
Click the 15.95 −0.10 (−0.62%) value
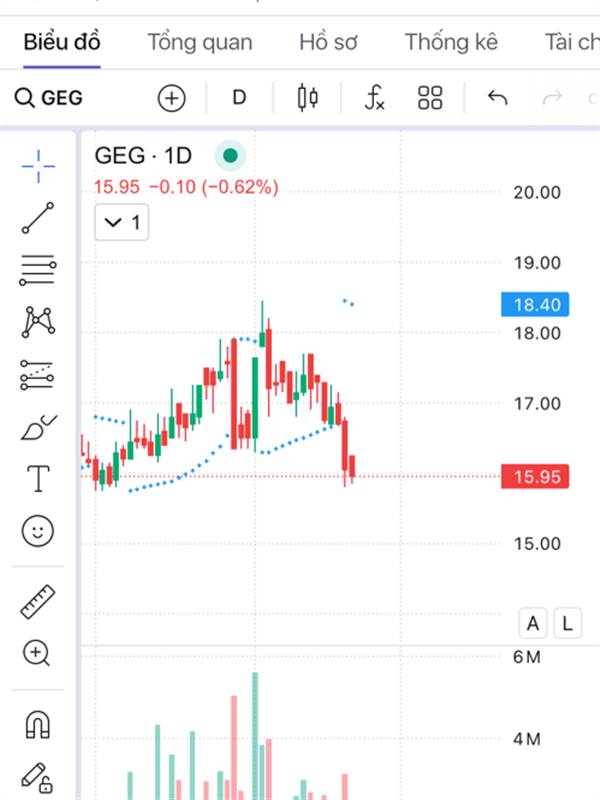coord(186,187)
